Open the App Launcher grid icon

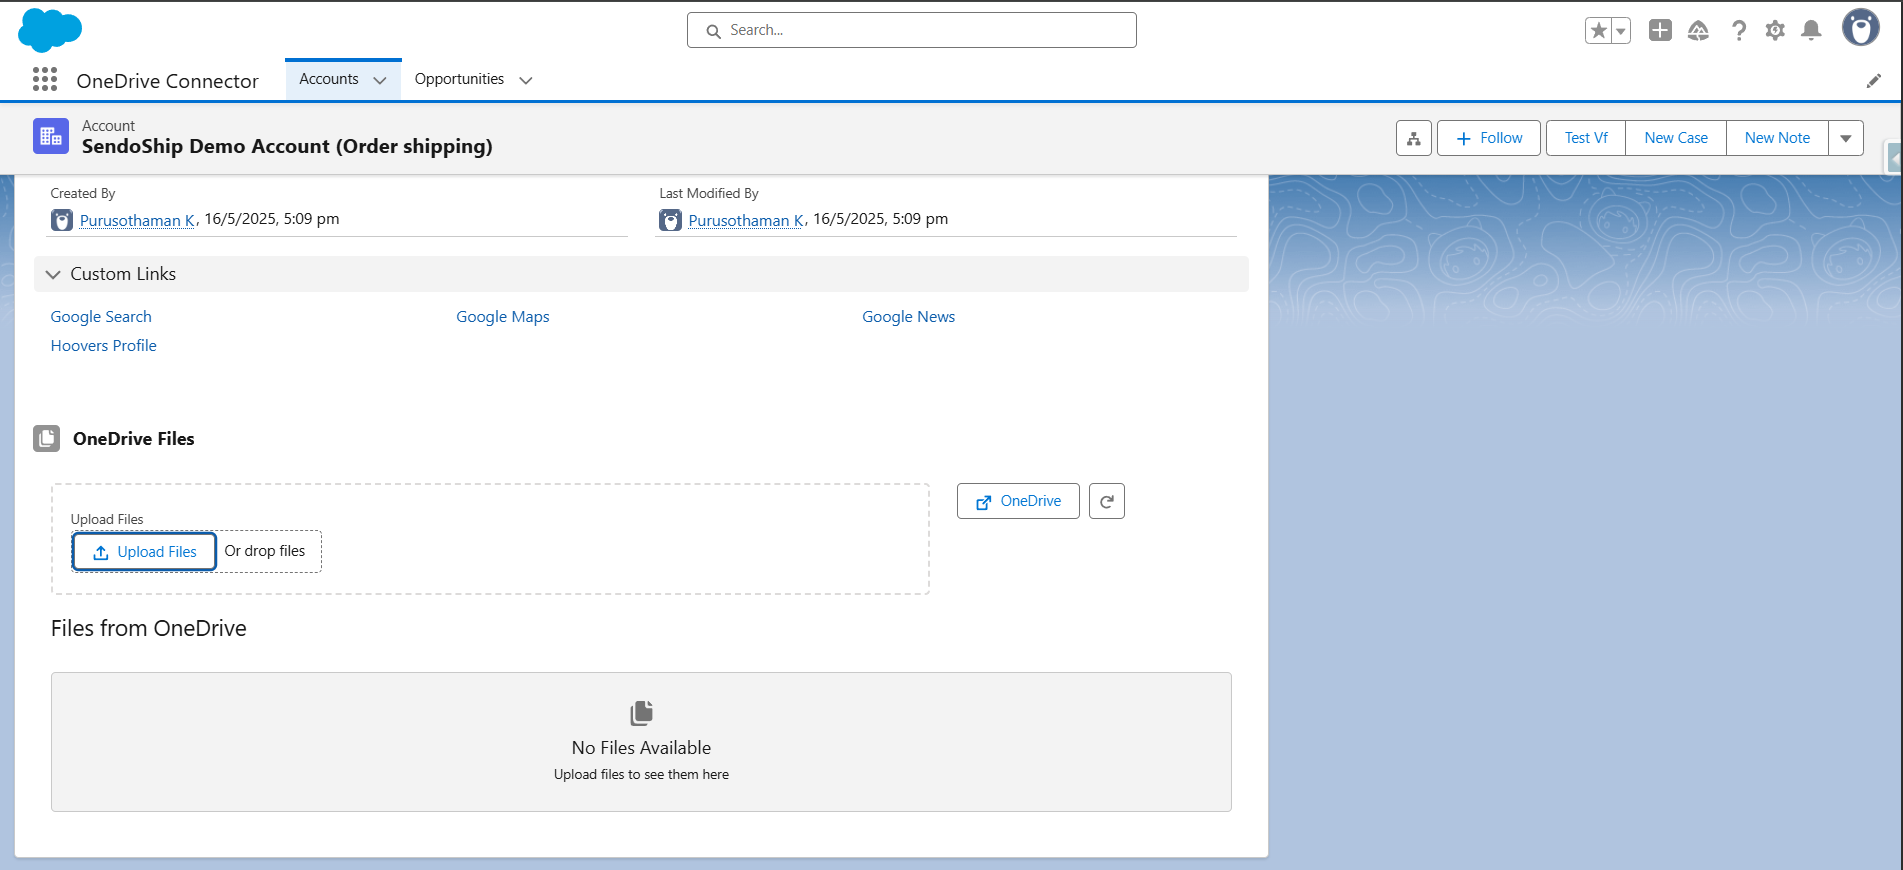[45, 80]
